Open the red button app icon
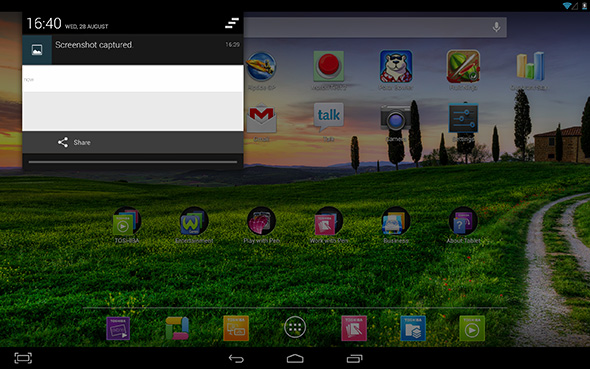Viewport: 590px width, 369px height. tap(328, 66)
